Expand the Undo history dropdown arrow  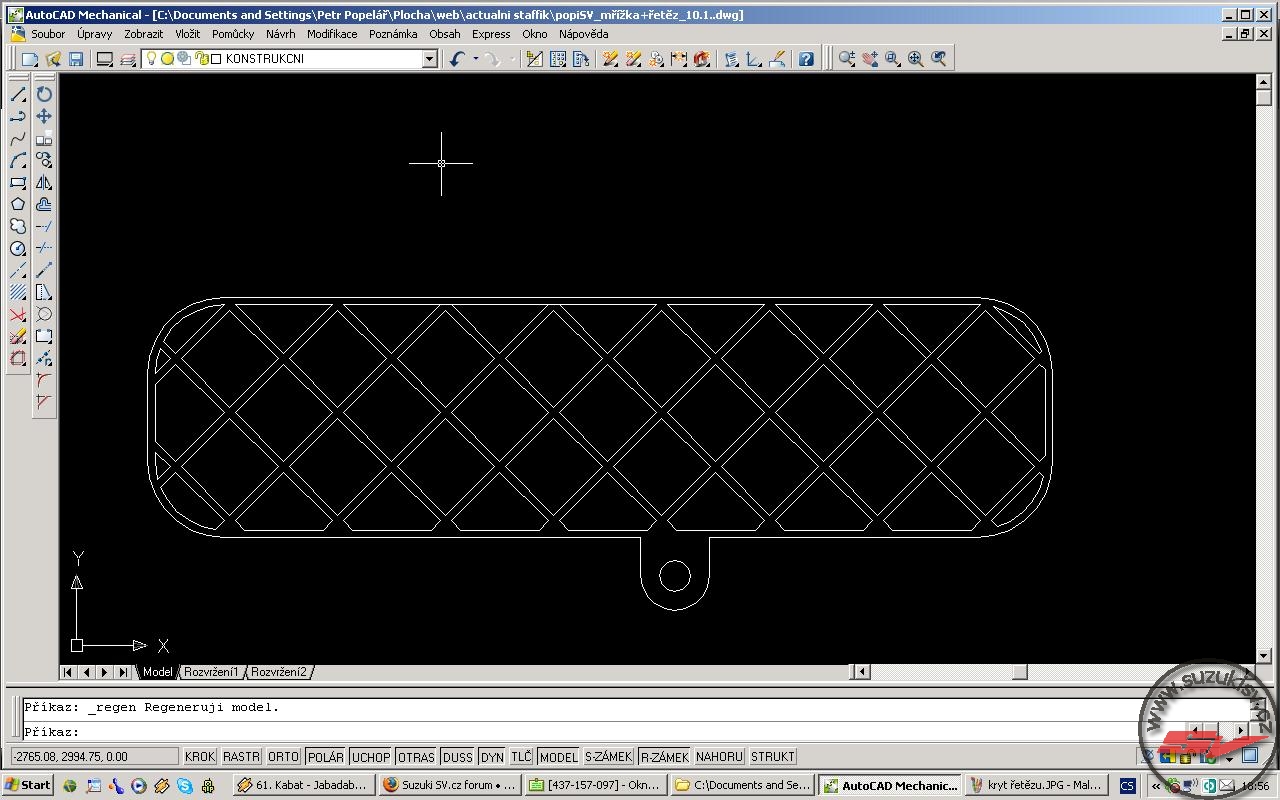pyautogui.click(x=475, y=59)
